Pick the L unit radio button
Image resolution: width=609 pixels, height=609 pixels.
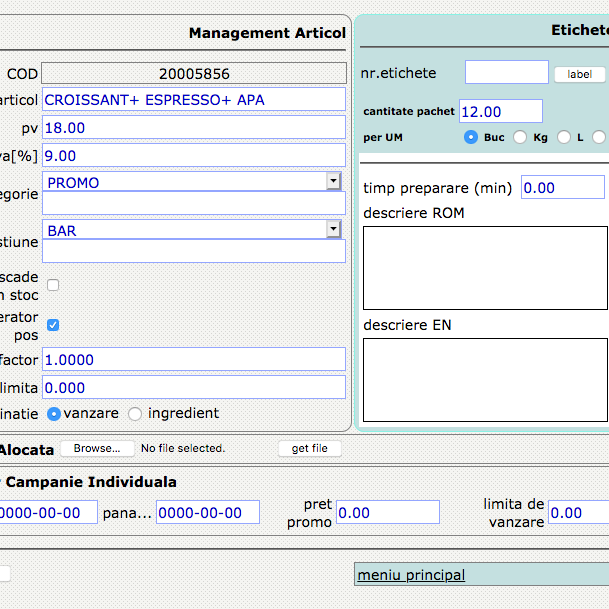point(564,137)
